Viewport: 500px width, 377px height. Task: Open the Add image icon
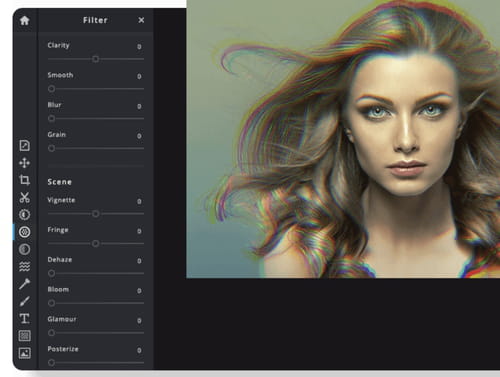(24, 353)
